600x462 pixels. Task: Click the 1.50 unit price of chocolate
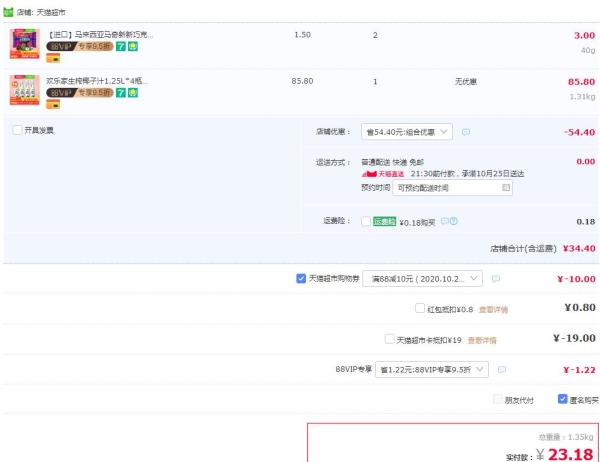coord(302,34)
